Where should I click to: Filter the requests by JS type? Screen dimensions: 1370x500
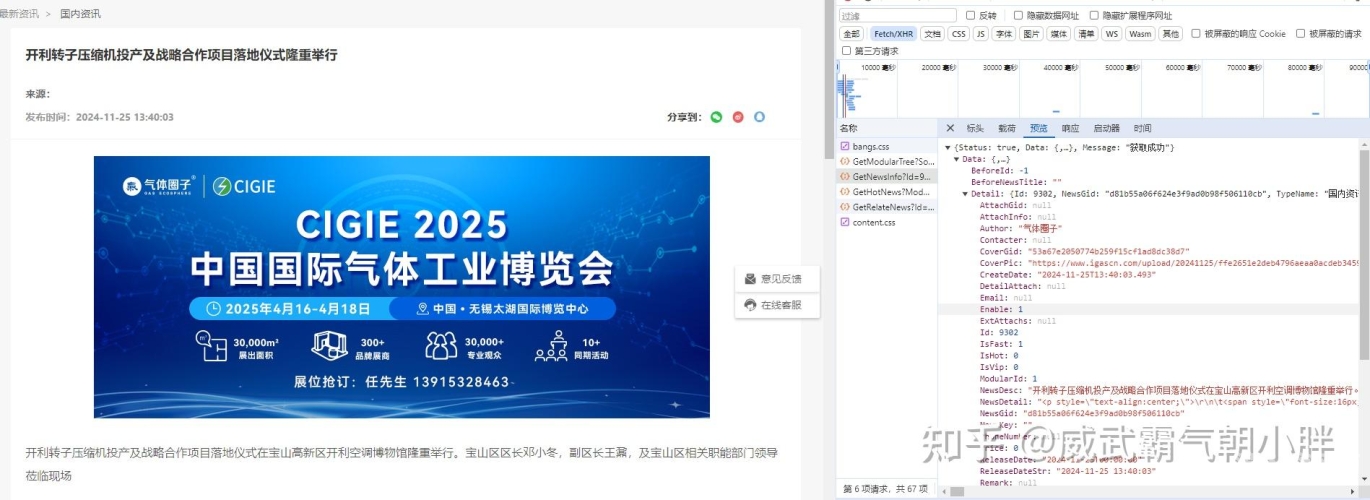pyautogui.click(x=981, y=33)
